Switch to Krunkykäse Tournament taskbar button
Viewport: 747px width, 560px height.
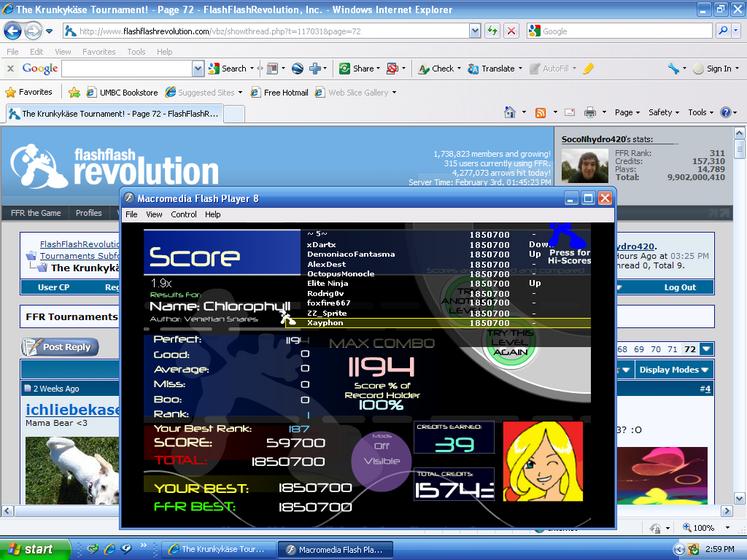click(218, 550)
